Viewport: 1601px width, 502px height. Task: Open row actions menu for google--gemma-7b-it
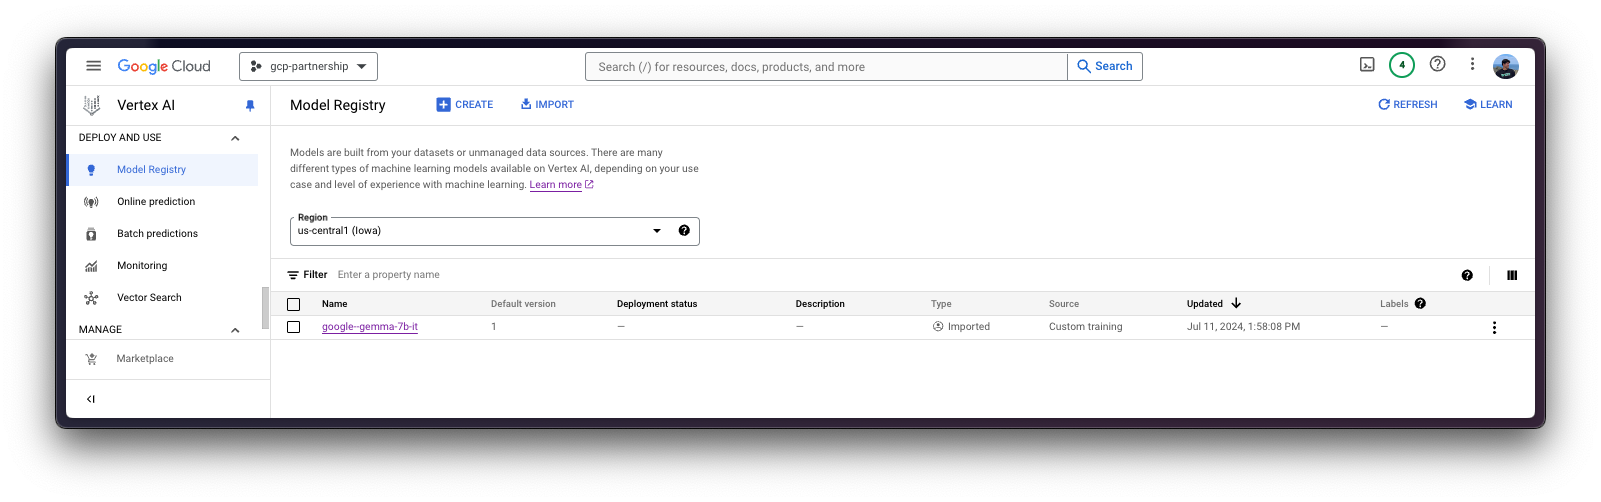pos(1494,328)
